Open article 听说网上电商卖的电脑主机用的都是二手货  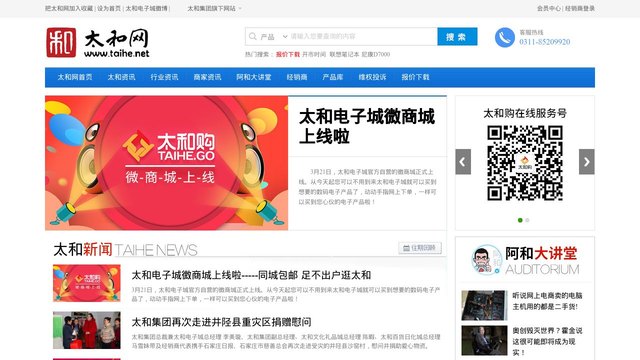(x=547, y=301)
